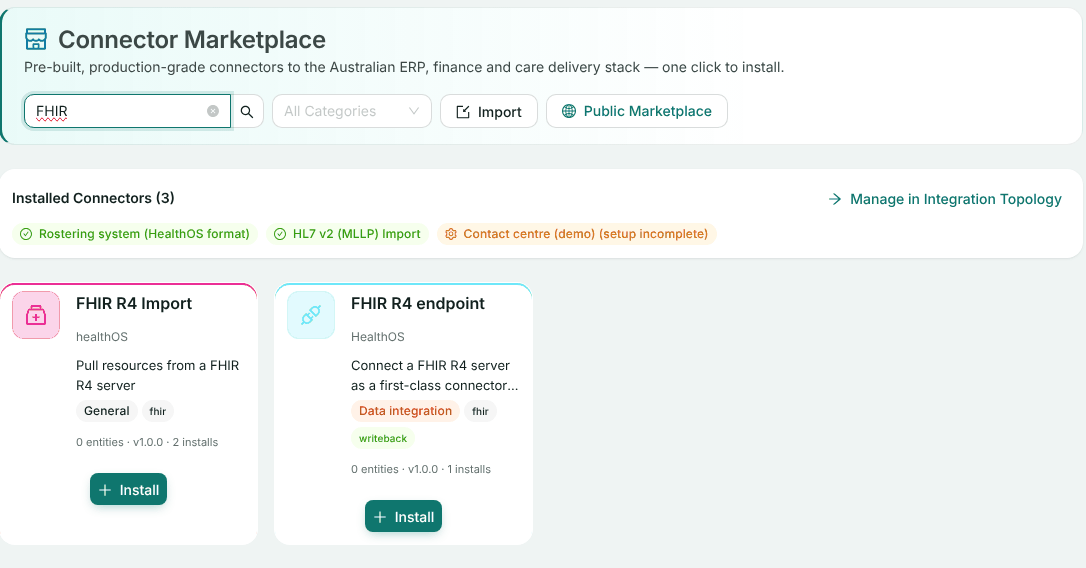Click the blue FHIR R4 endpoint plug icon
The image size is (1086, 568).
click(x=311, y=315)
